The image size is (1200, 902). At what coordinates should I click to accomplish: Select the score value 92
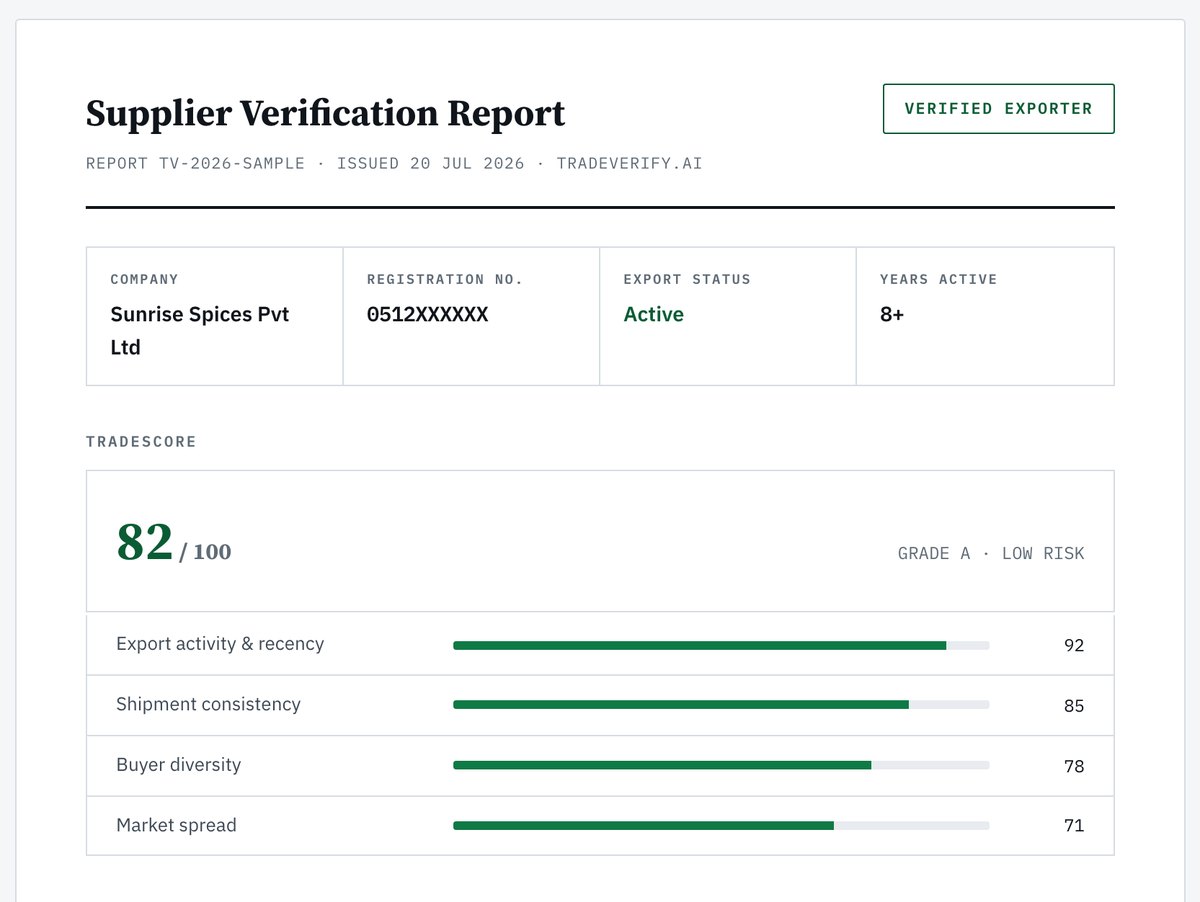(x=1074, y=646)
